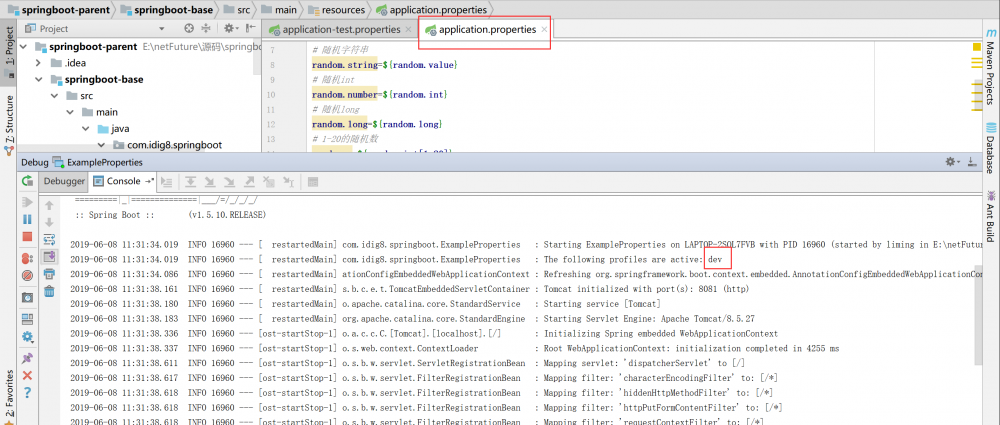1000x425 pixels.
Task: Close the debug tab with the red X
Action: click(x=27, y=376)
